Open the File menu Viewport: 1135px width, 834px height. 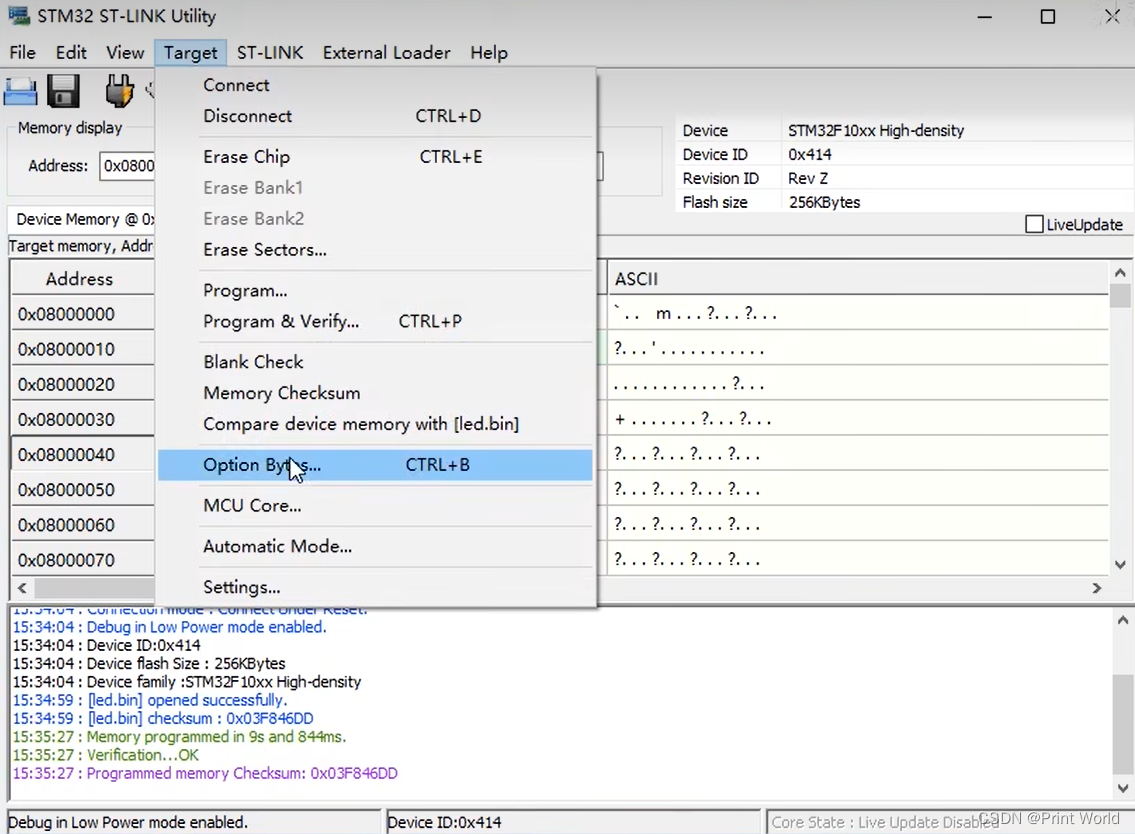click(x=22, y=53)
